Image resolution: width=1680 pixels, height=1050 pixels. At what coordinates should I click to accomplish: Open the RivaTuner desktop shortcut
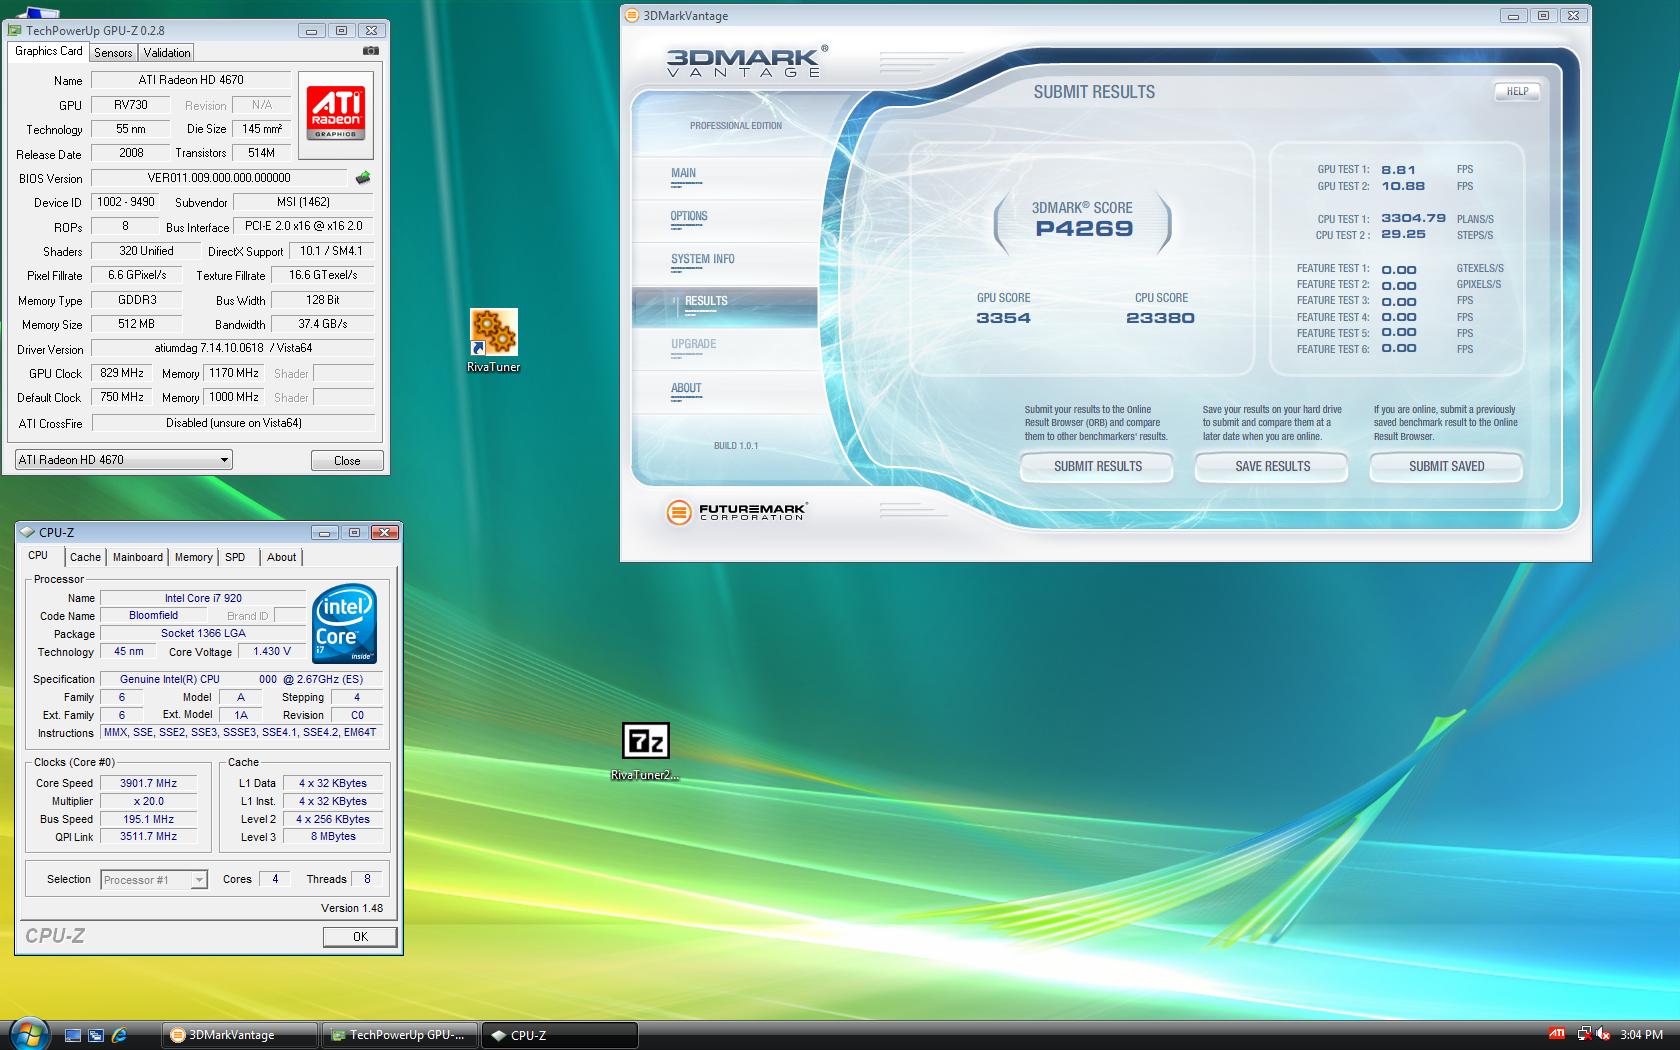[x=494, y=341]
